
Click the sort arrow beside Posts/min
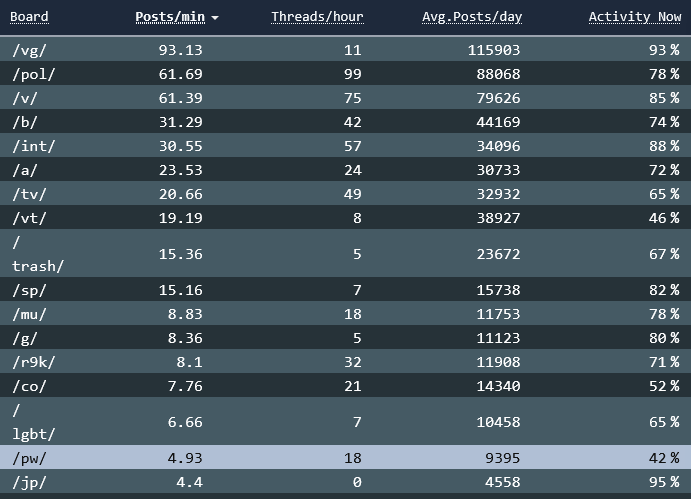click(x=215, y=18)
